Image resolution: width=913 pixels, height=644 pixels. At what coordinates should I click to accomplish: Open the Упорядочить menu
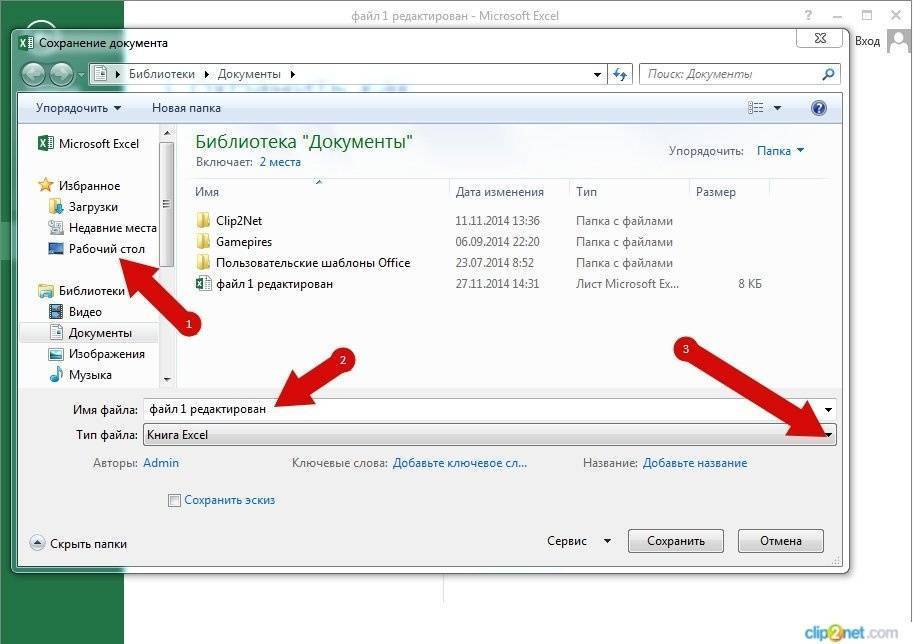coord(78,108)
